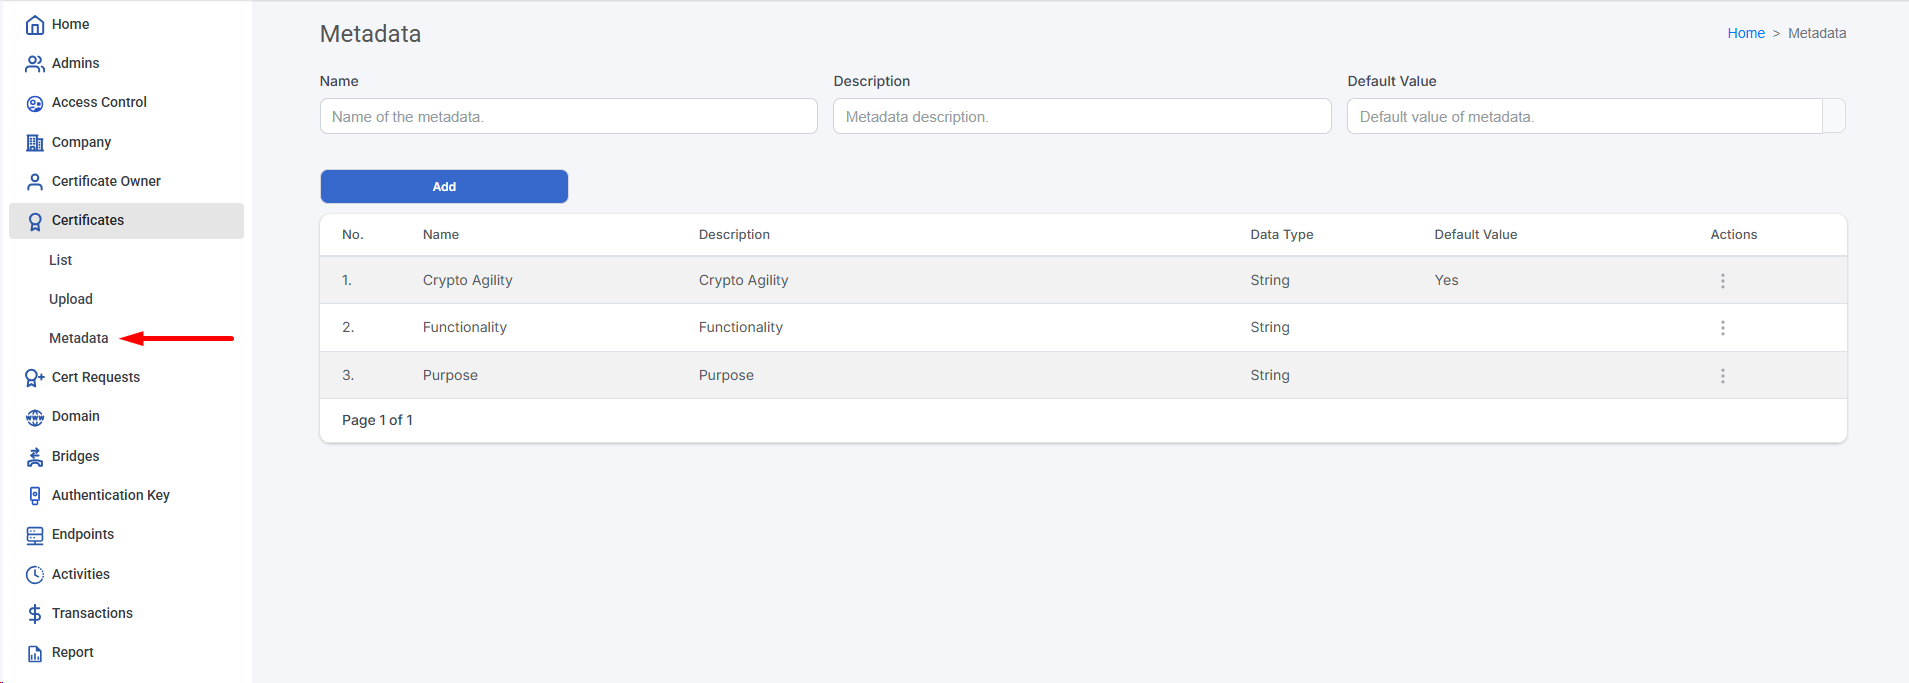Screen dimensions: 1909x683
Task: Click the Company building icon
Action: (35, 143)
